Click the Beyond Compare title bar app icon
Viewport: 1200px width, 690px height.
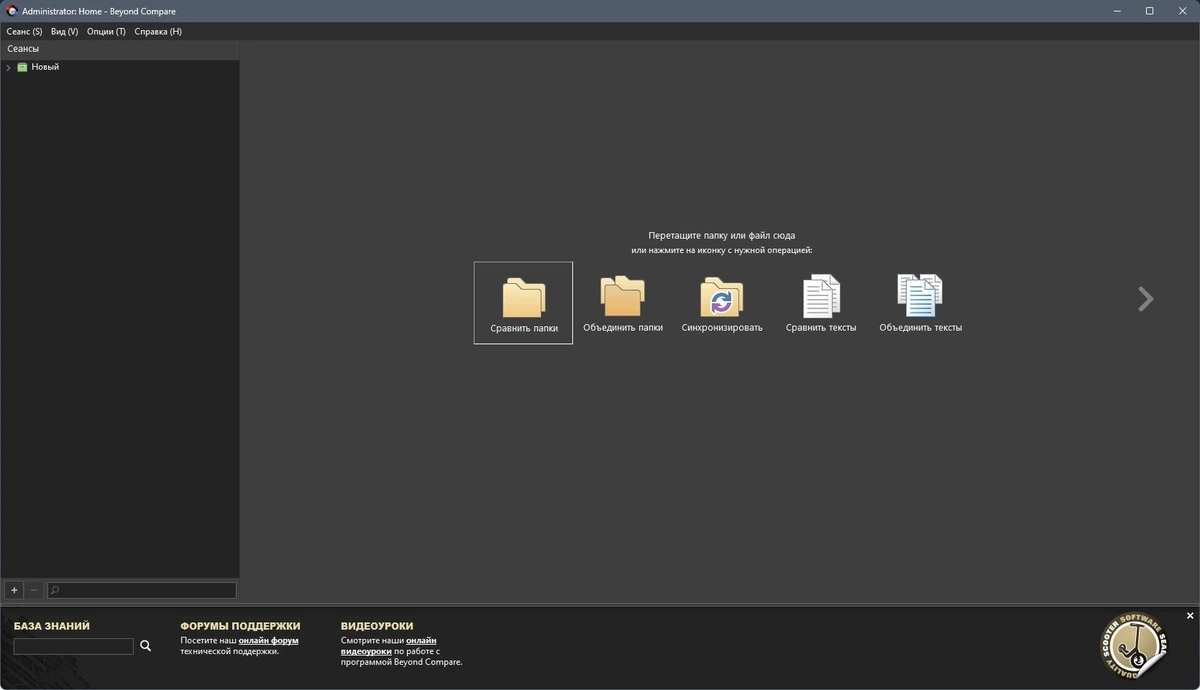tap(11, 11)
